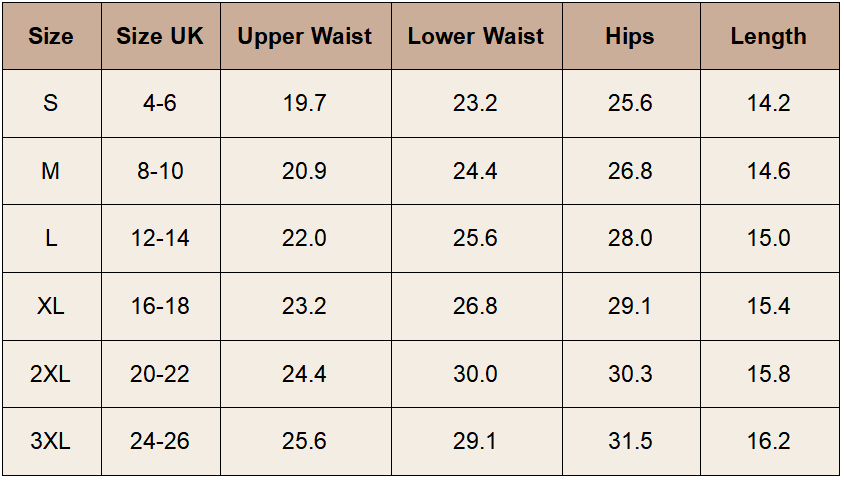
Task: Click the Hips column header
Action: 630,37
